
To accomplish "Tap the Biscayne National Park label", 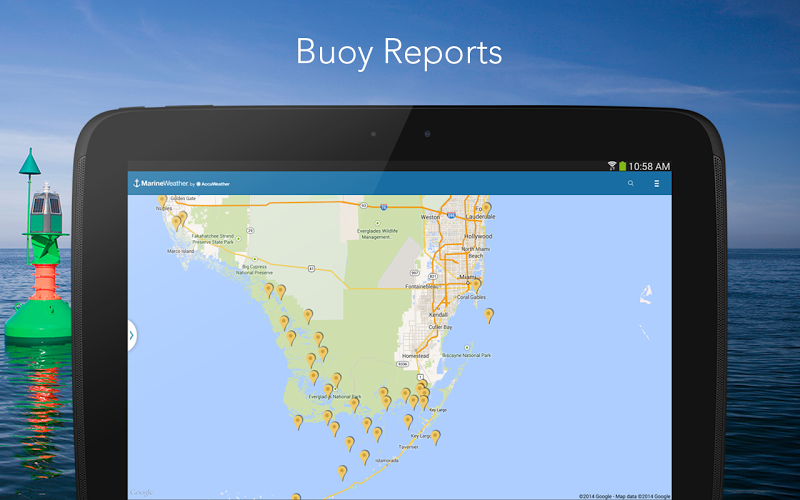I will click(466, 355).
